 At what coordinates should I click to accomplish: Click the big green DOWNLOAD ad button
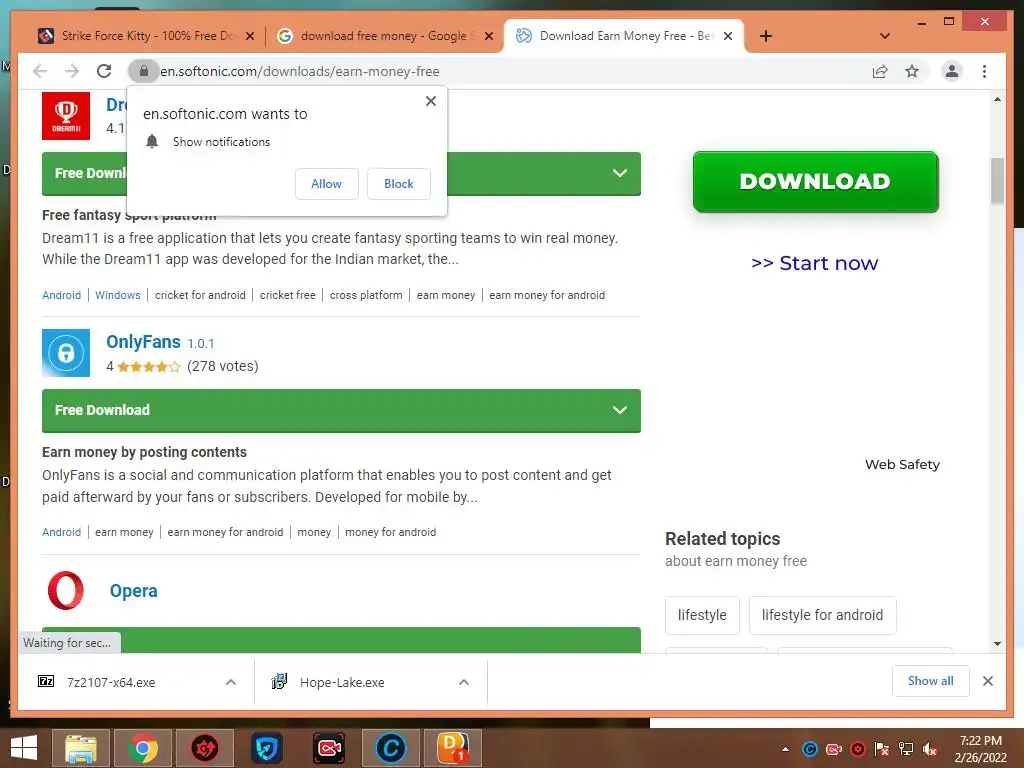coord(815,182)
